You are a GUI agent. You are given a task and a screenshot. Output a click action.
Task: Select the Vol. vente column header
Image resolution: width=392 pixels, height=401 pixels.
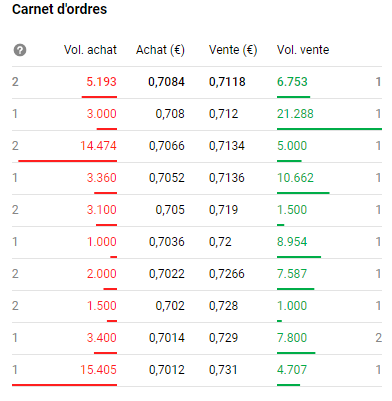coord(303,50)
